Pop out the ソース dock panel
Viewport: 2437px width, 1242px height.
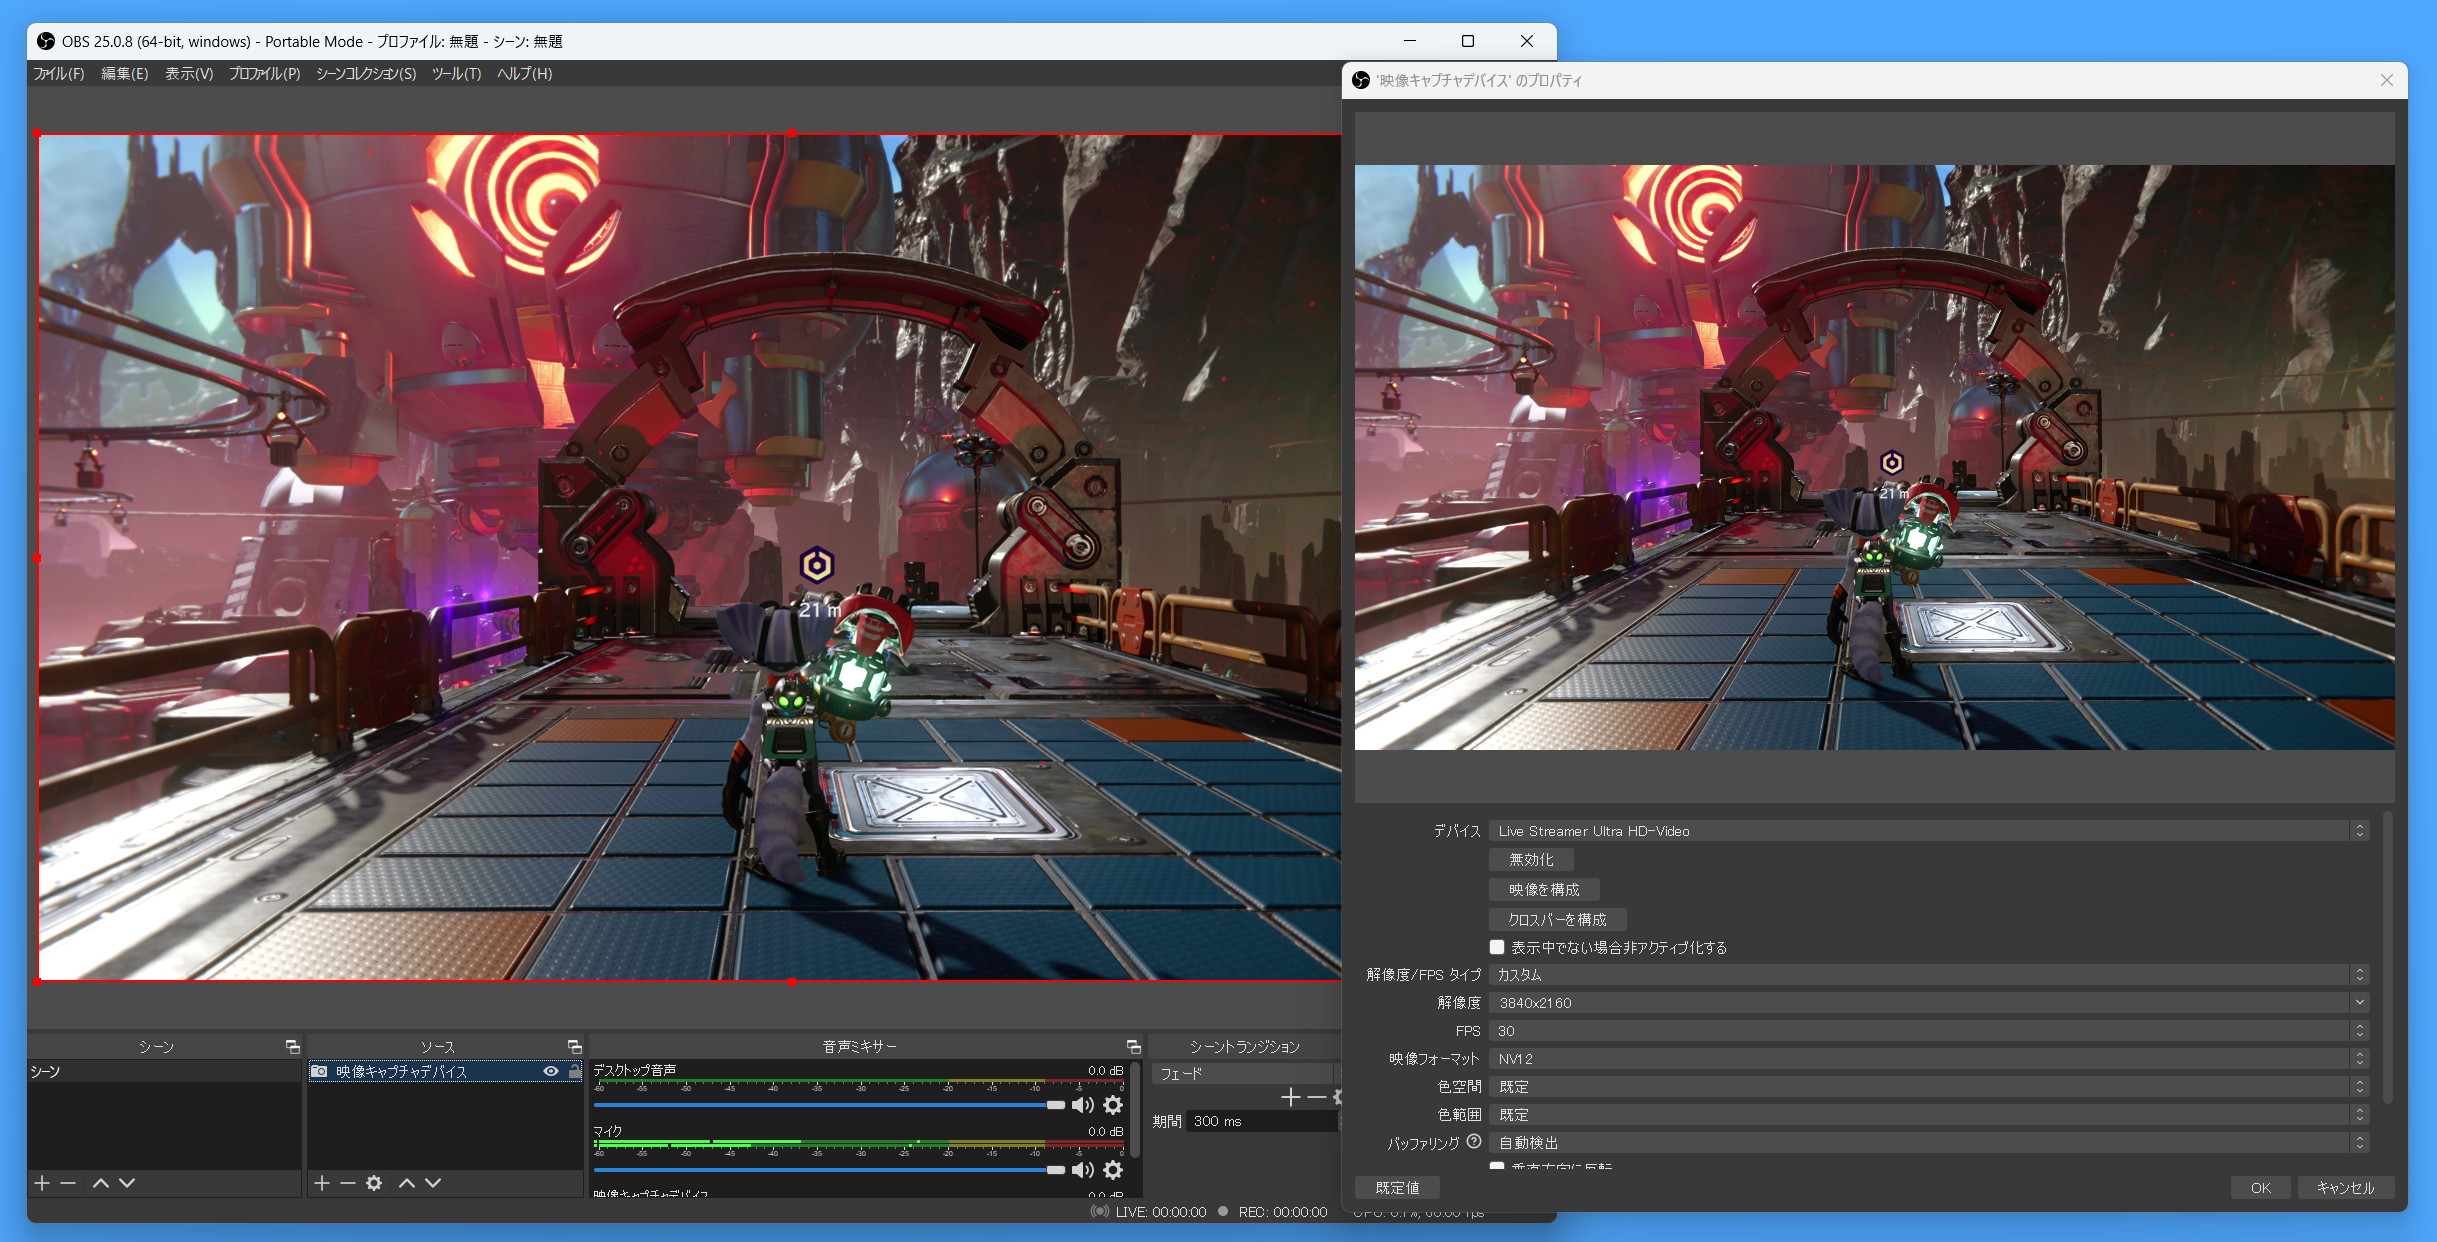(x=575, y=1046)
